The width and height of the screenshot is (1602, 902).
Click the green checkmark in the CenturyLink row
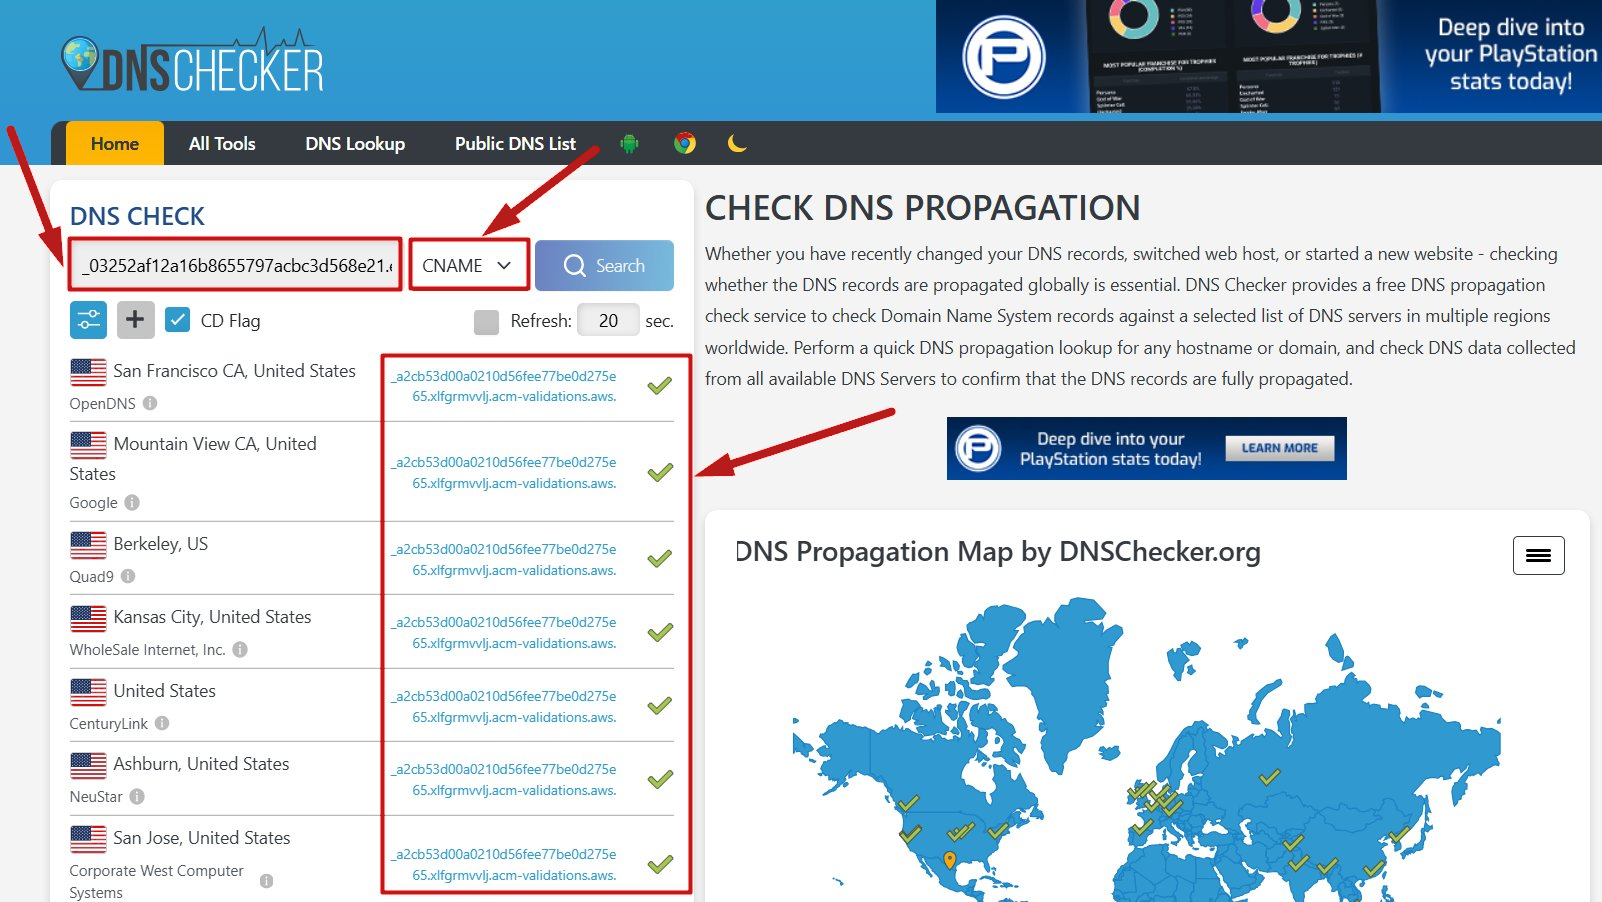coord(660,705)
